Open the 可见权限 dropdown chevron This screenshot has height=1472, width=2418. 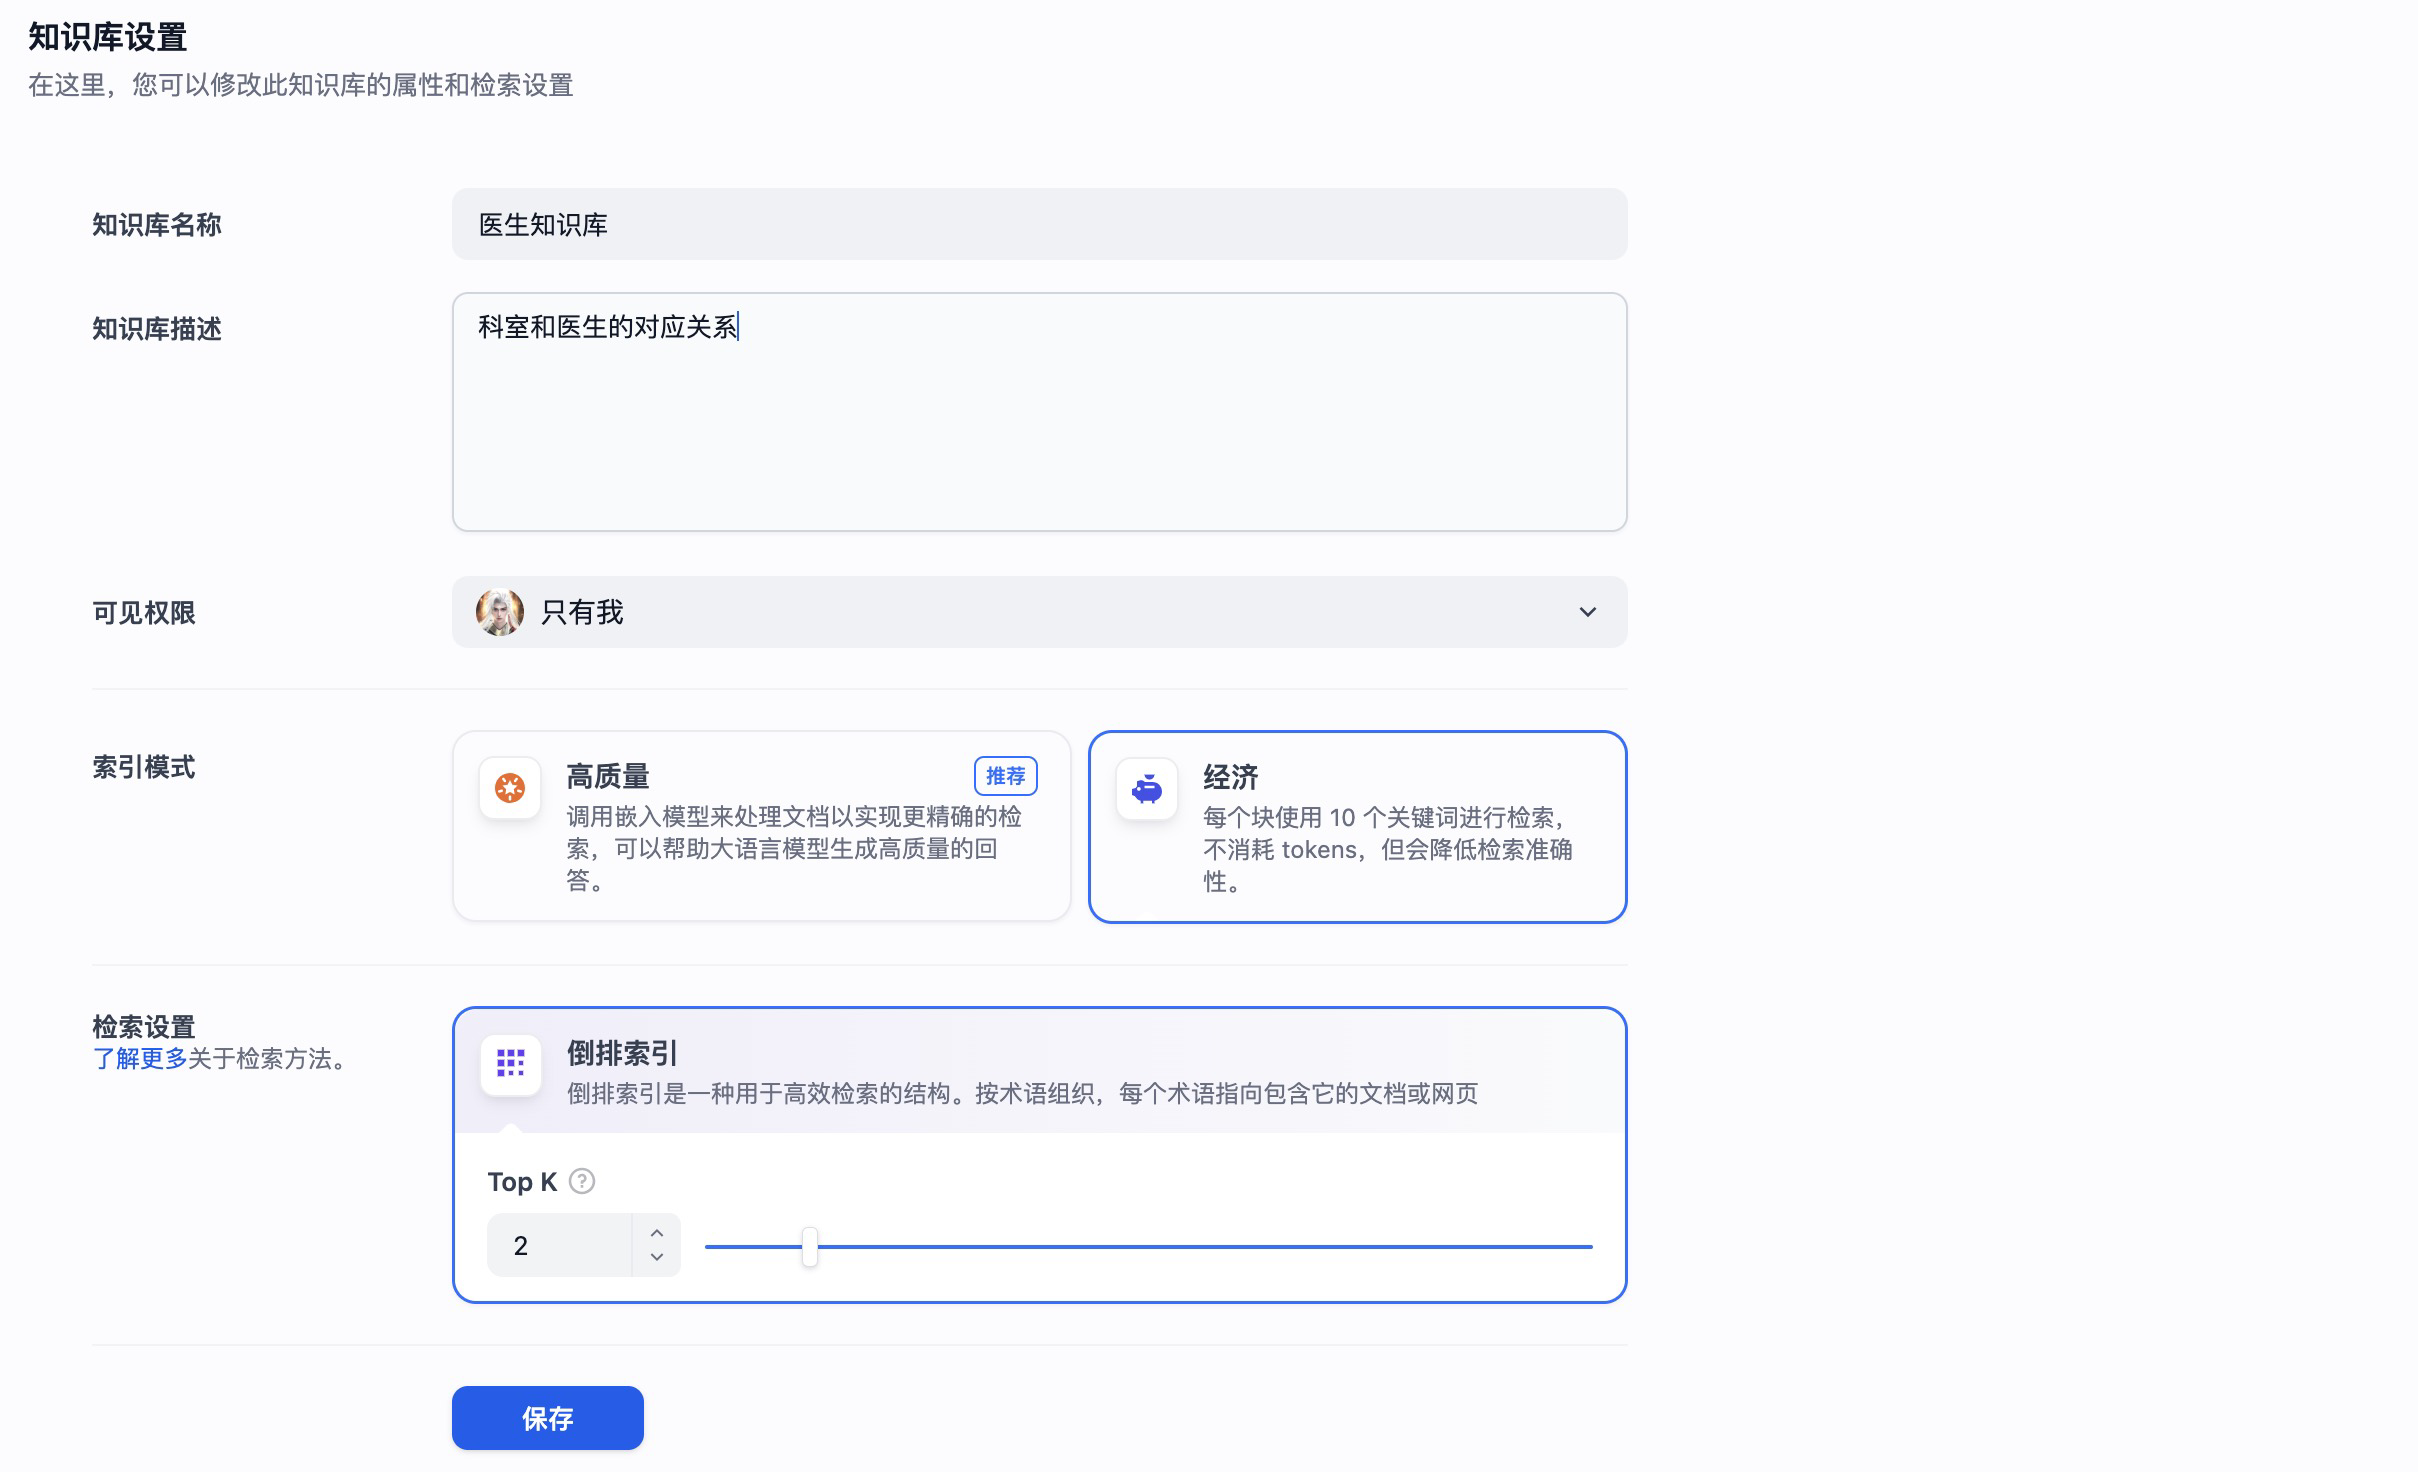1587,612
